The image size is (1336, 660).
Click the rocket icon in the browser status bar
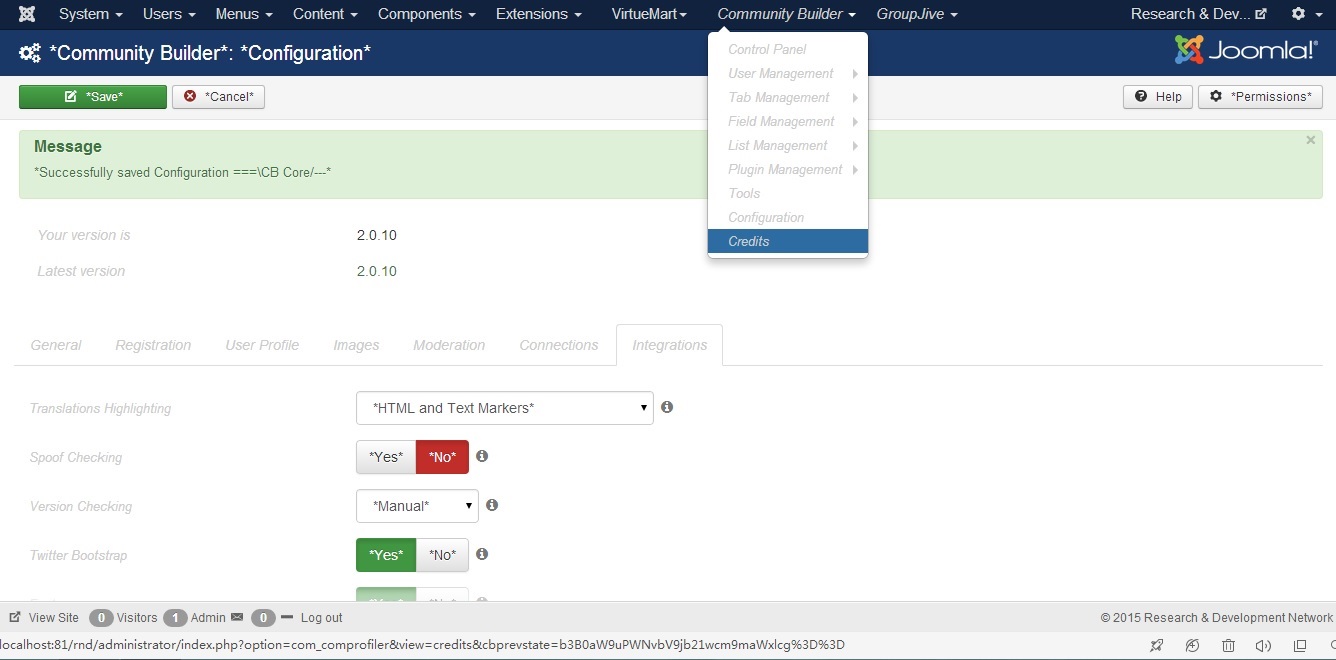click(x=1157, y=646)
